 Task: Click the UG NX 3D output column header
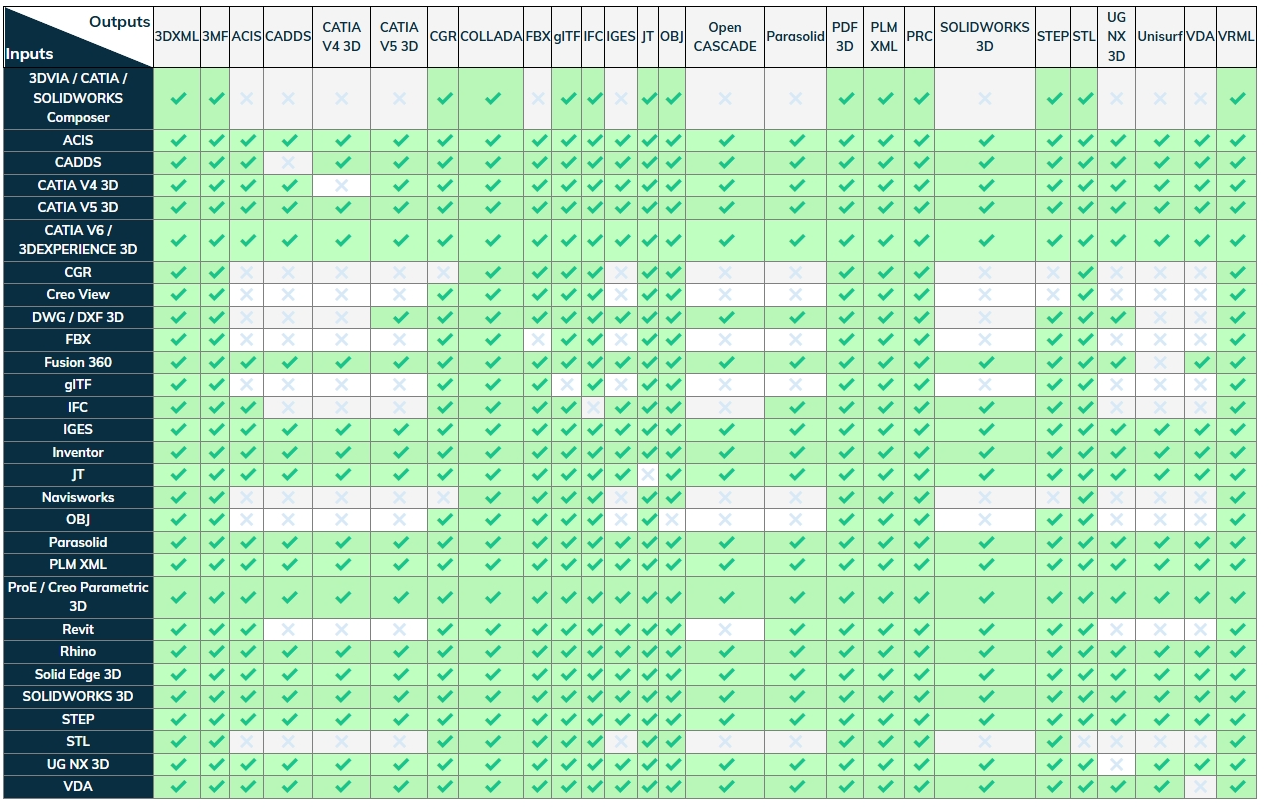[x=1117, y=36]
